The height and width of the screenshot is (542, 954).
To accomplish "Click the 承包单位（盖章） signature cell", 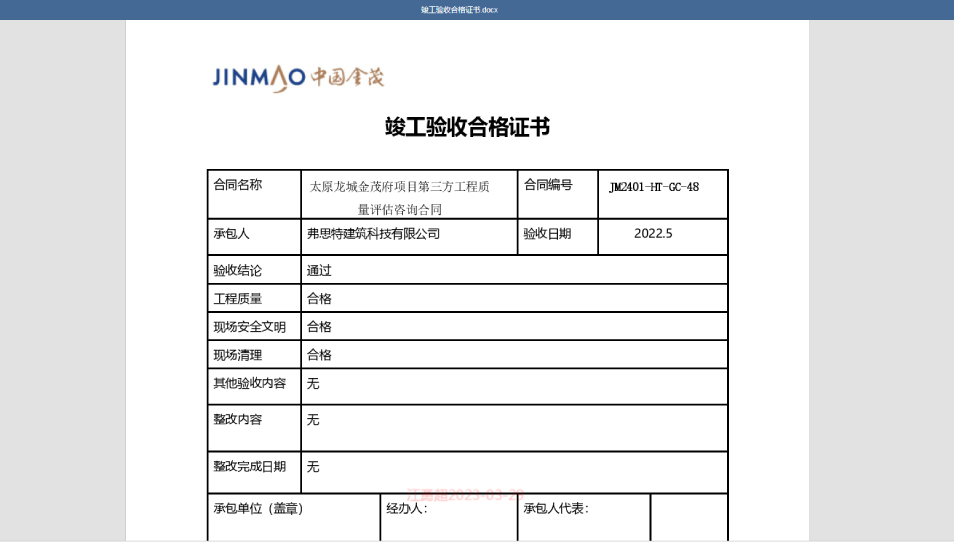I will [259, 508].
